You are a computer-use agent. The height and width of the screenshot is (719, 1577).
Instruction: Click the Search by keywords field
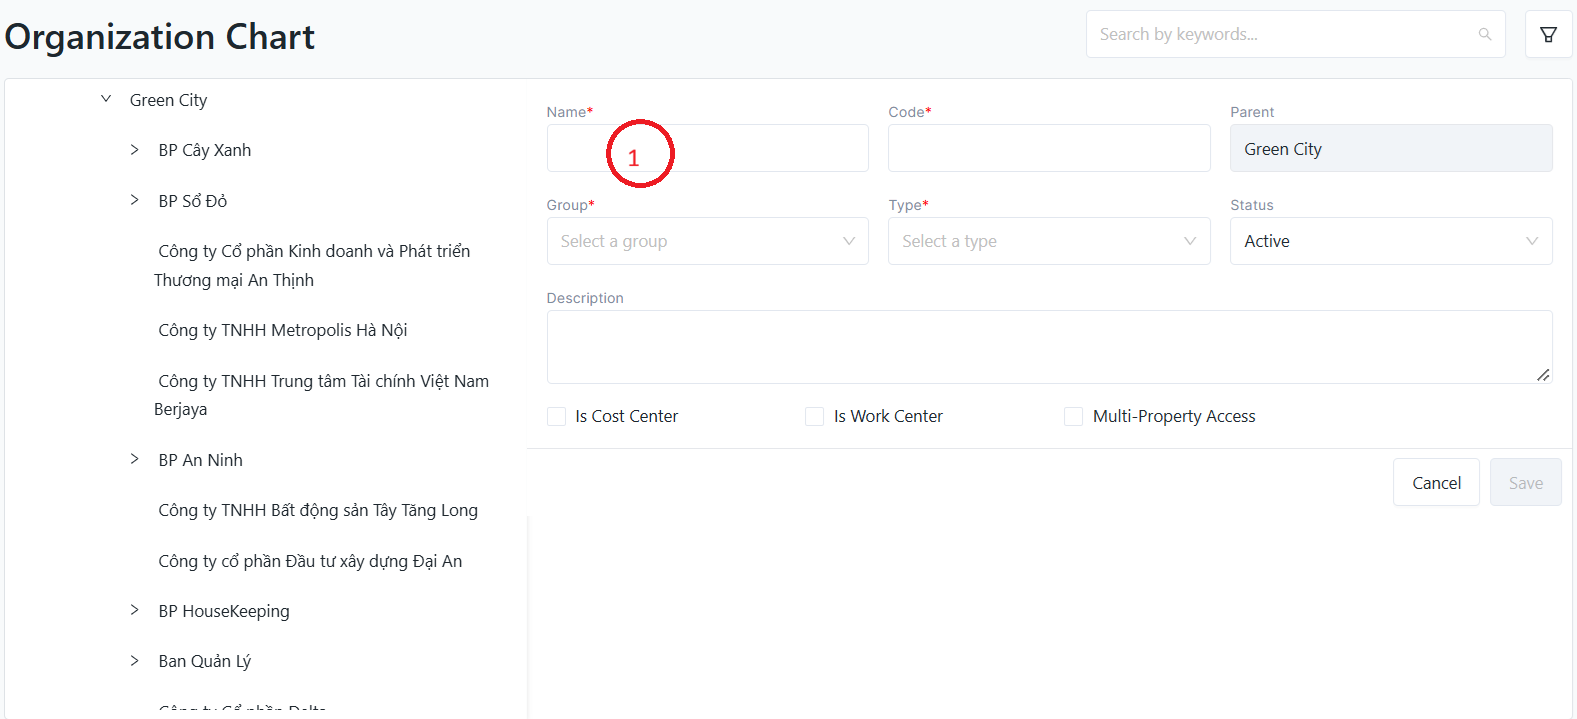point(1295,34)
